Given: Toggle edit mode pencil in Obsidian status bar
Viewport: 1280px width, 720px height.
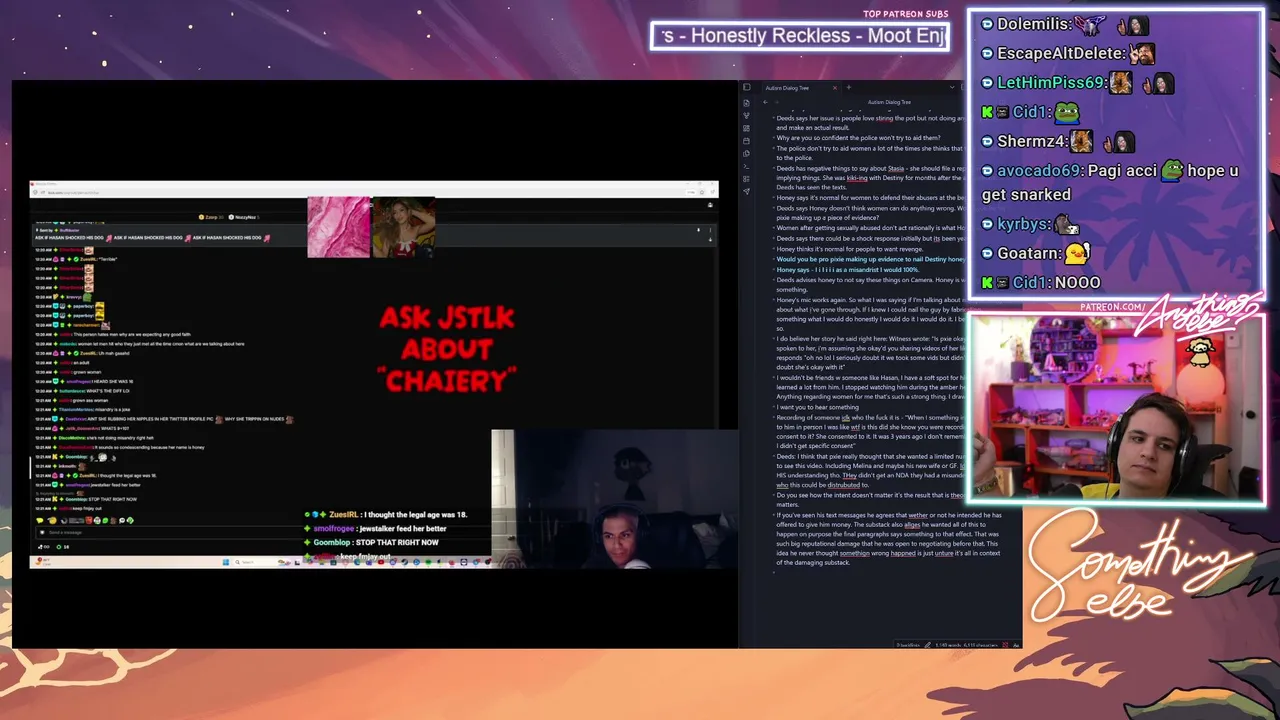Looking at the screenshot, I should tap(927, 645).
